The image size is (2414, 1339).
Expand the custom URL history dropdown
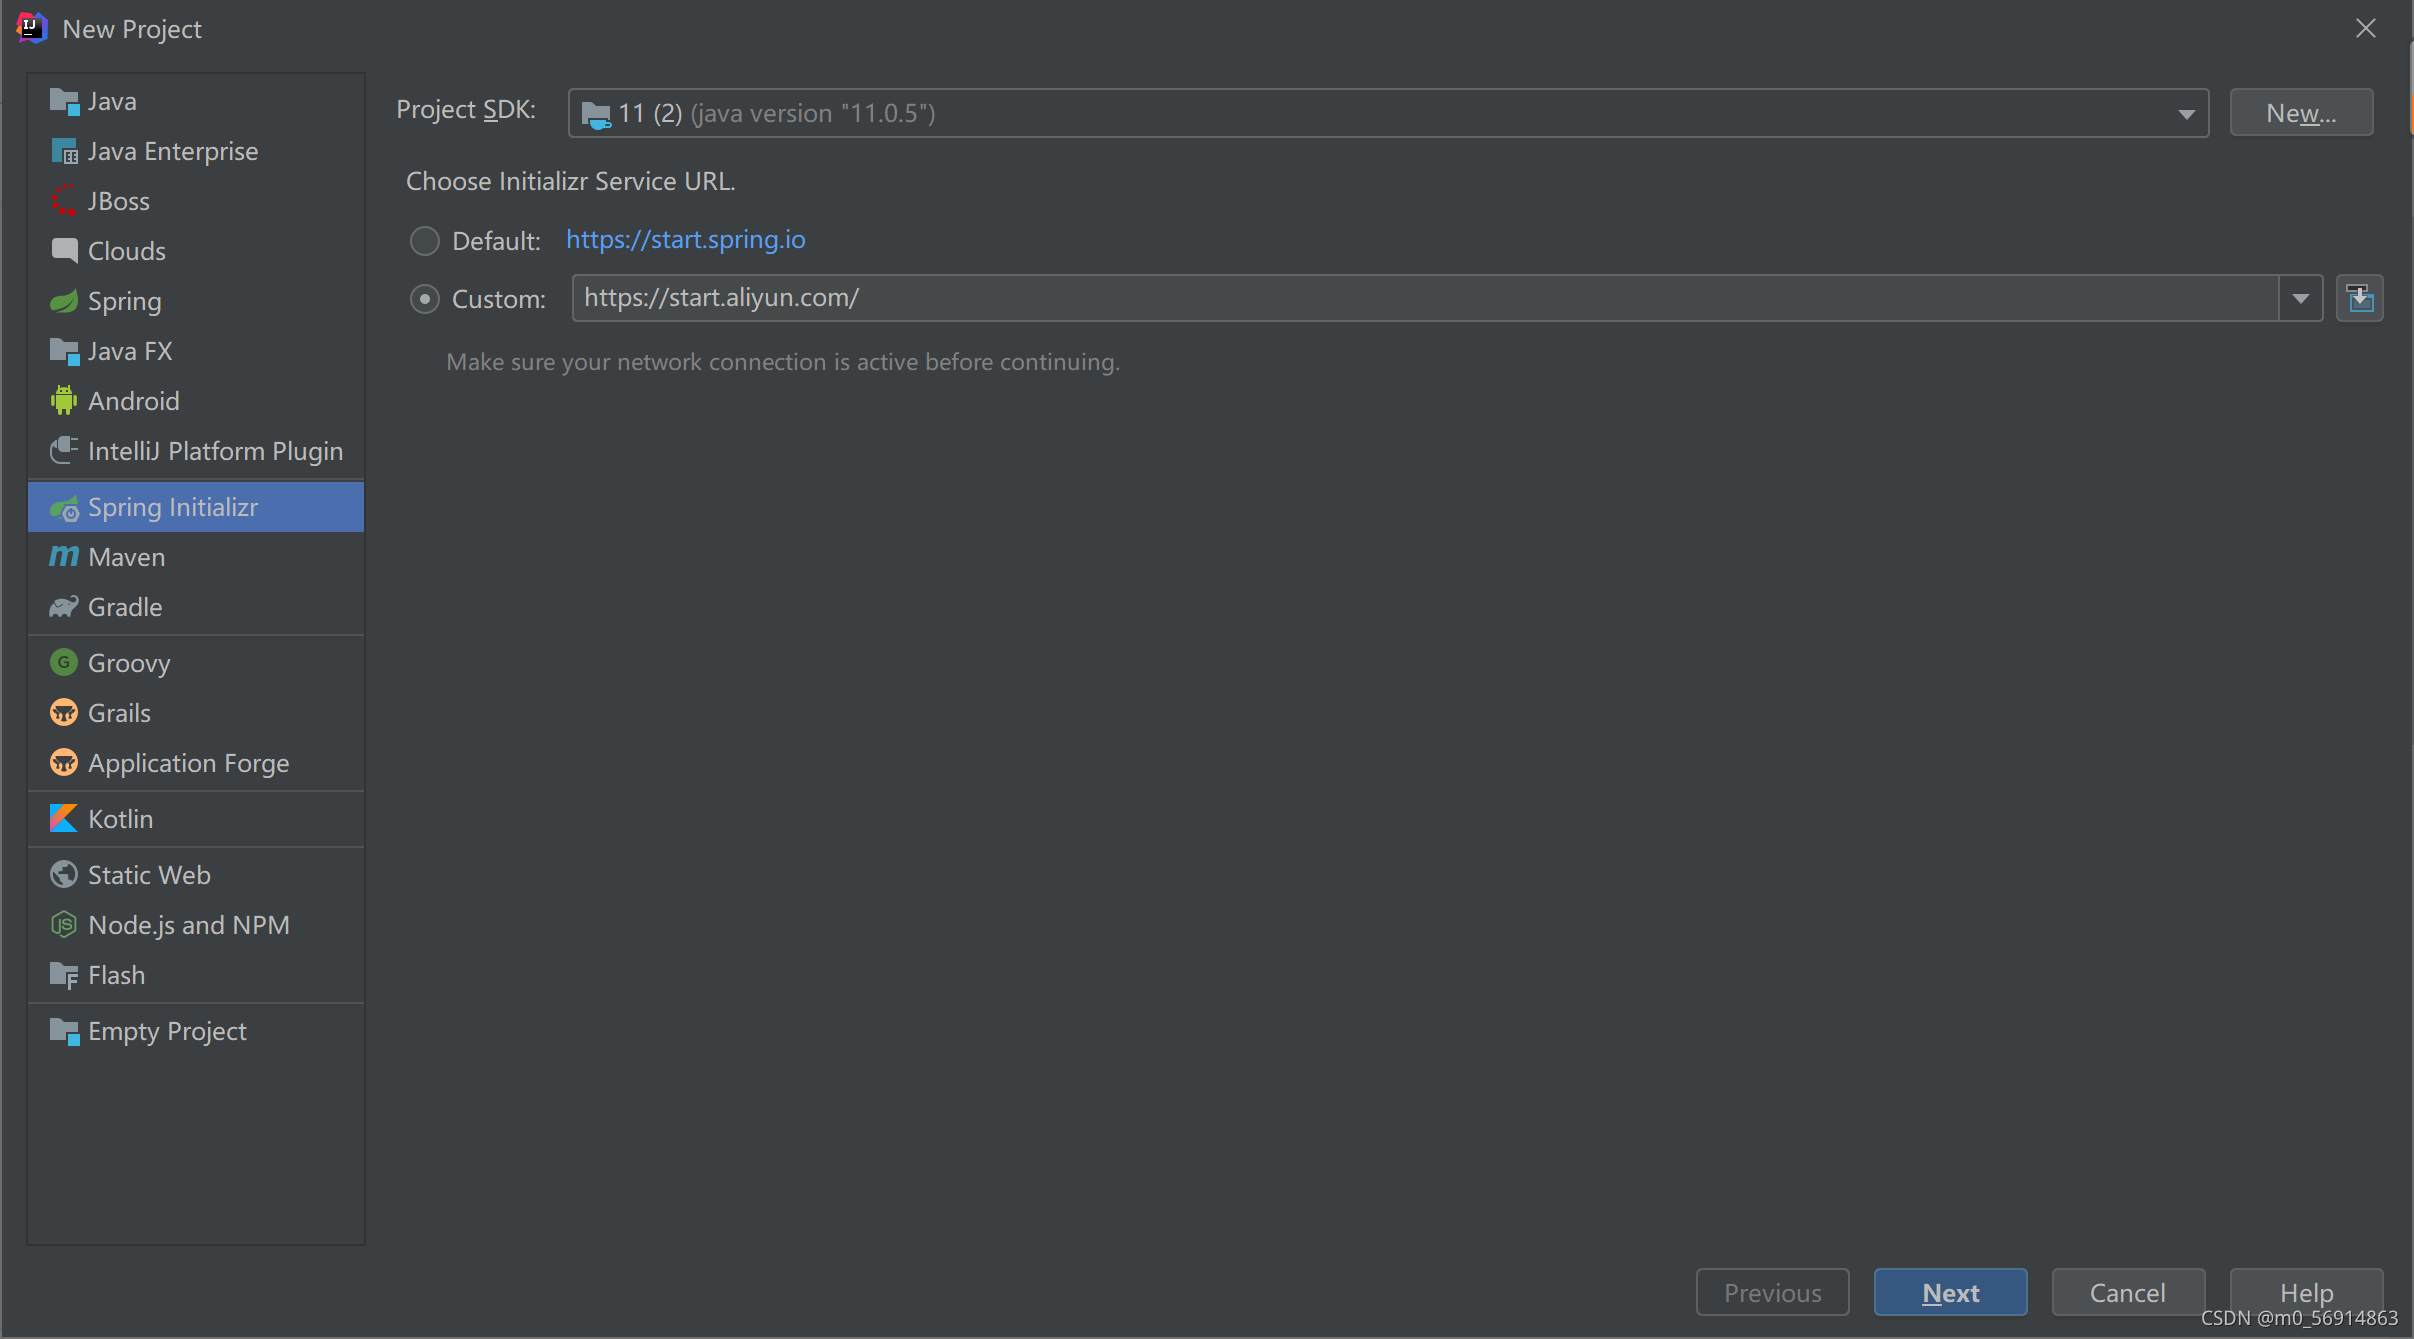point(2301,297)
